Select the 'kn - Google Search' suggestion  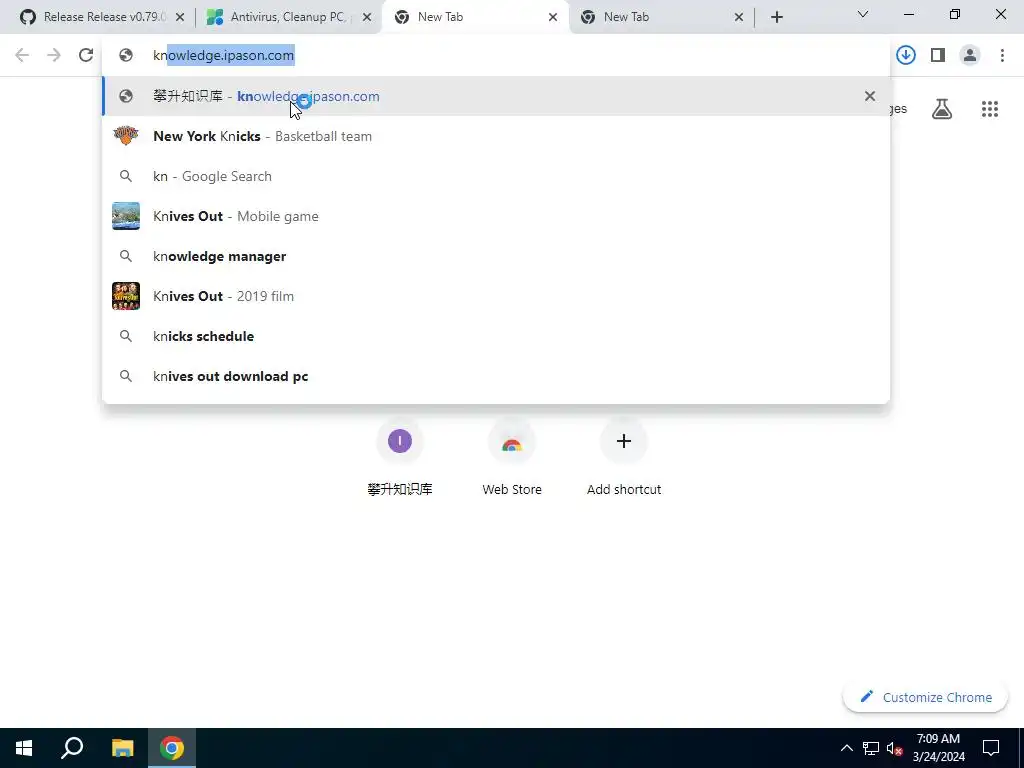pyautogui.click(x=495, y=176)
